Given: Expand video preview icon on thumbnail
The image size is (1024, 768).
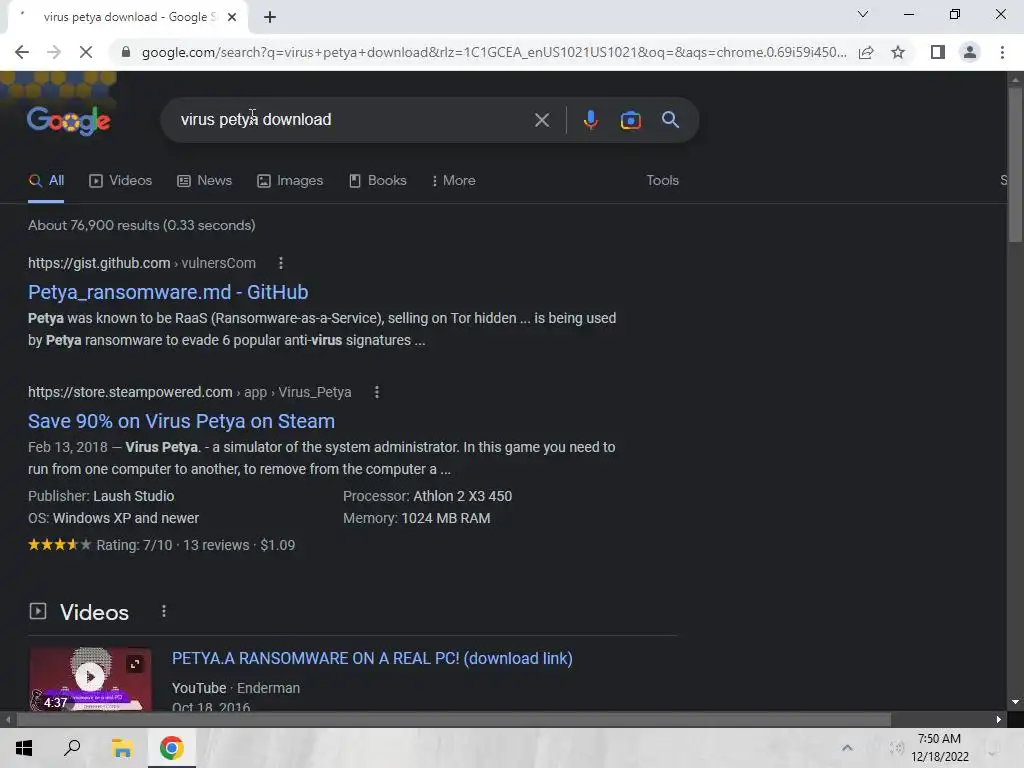Looking at the screenshot, I should click(x=135, y=664).
